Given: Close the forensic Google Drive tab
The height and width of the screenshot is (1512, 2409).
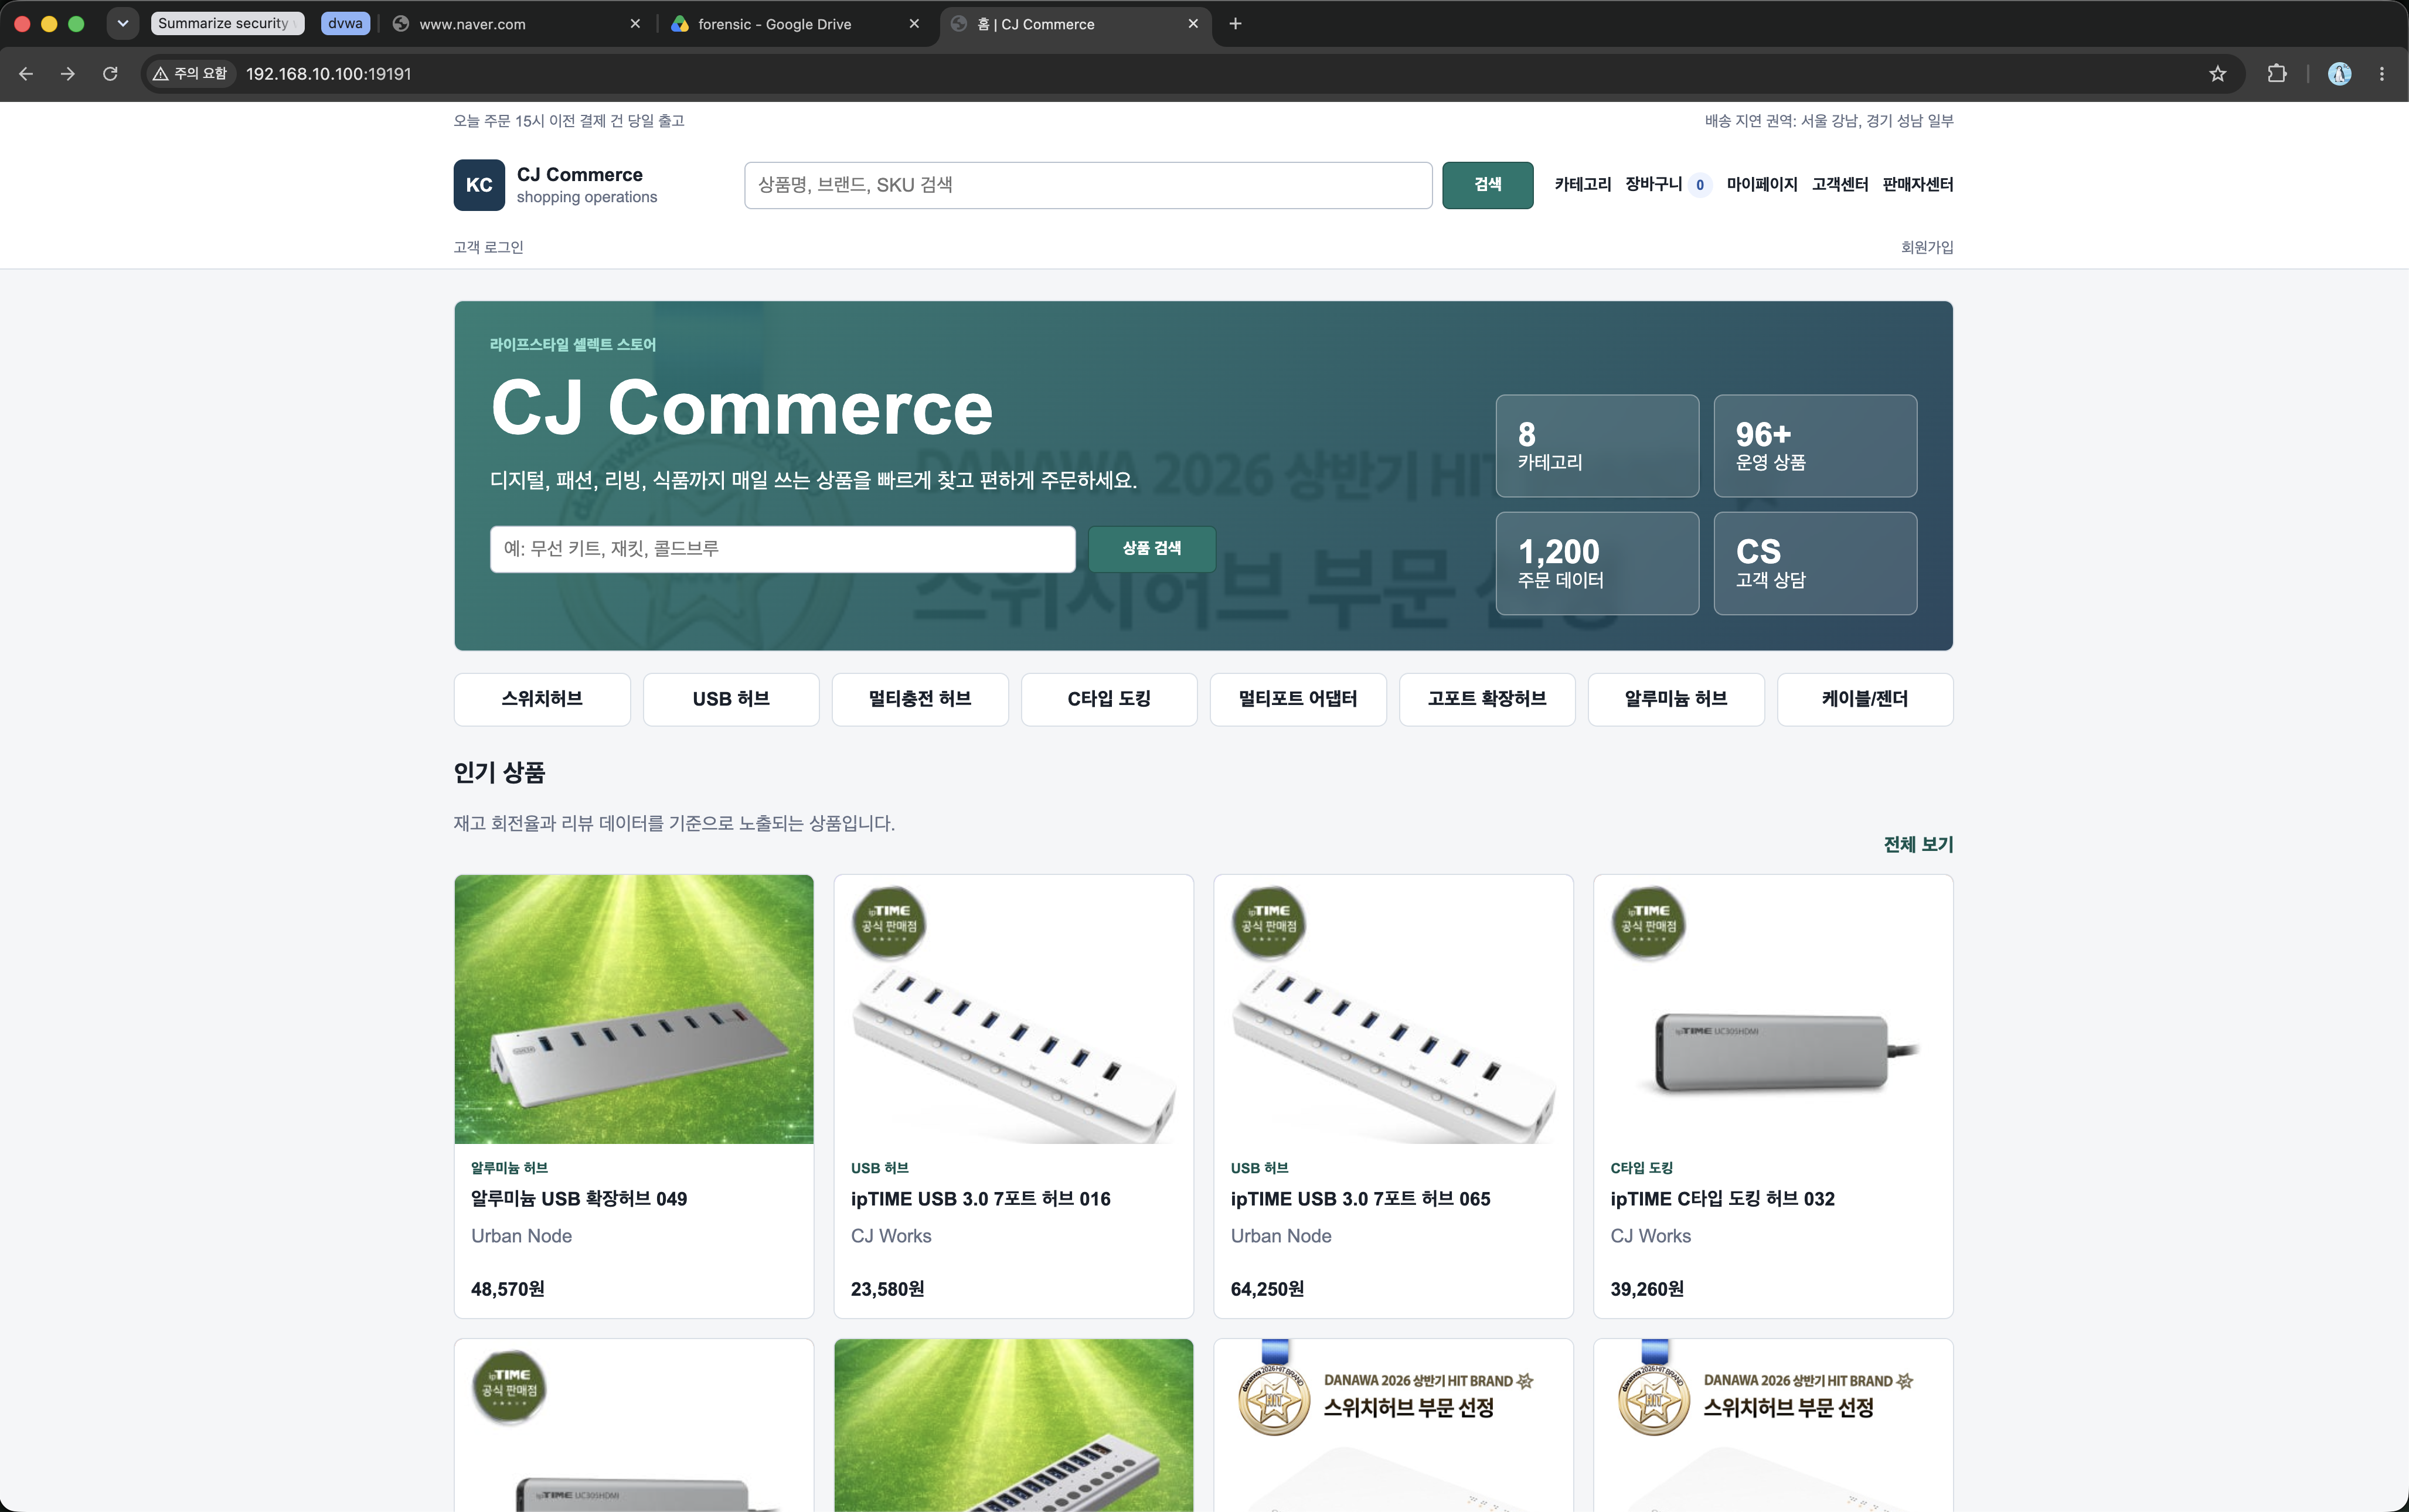Looking at the screenshot, I should pyautogui.click(x=914, y=24).
